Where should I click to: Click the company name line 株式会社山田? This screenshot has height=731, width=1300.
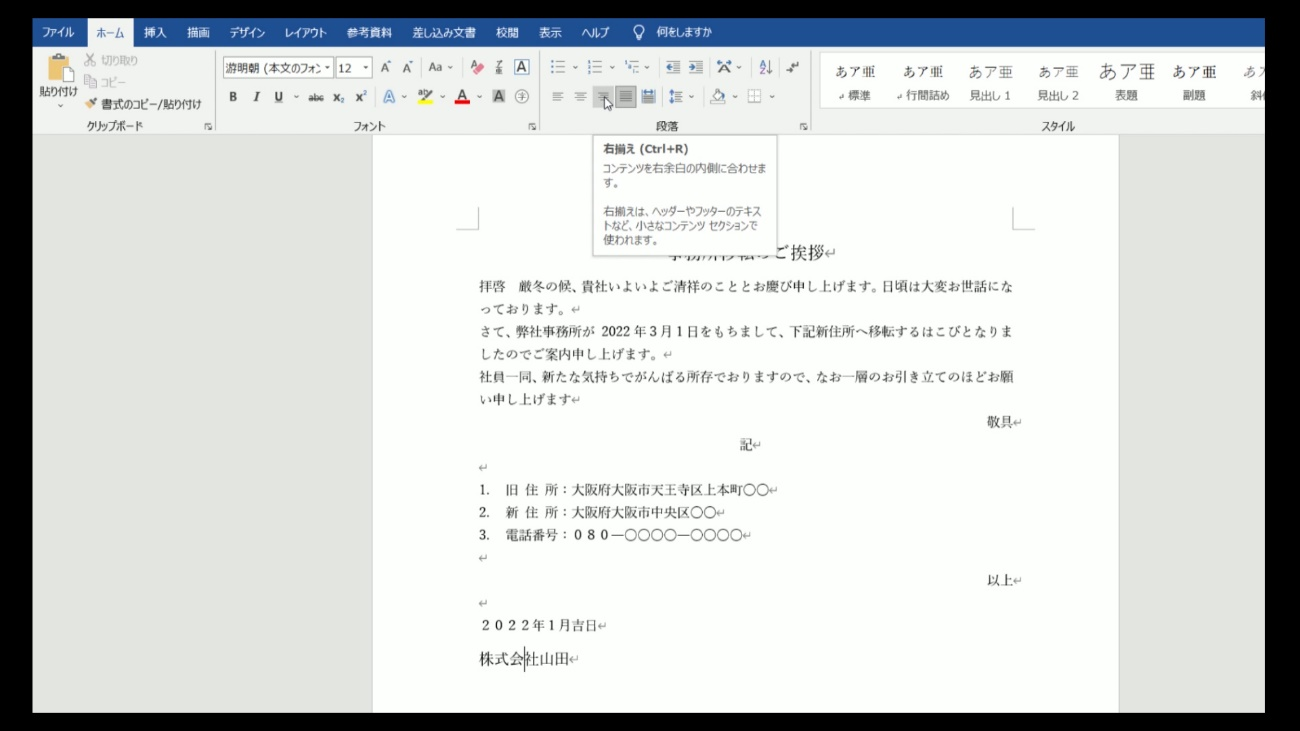tap(524, 659)
